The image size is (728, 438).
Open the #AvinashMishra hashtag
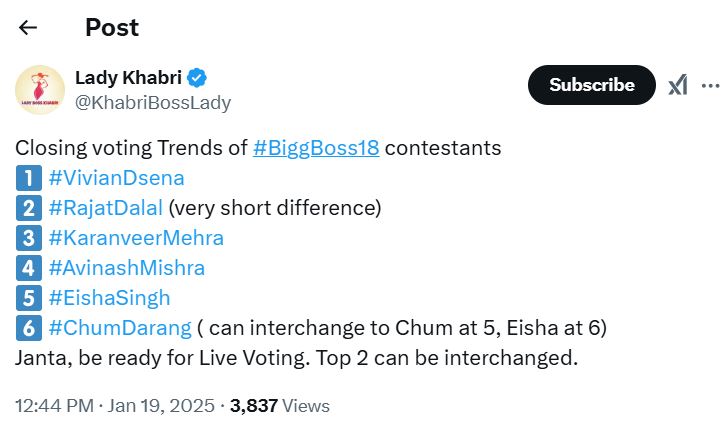point(126,268)
